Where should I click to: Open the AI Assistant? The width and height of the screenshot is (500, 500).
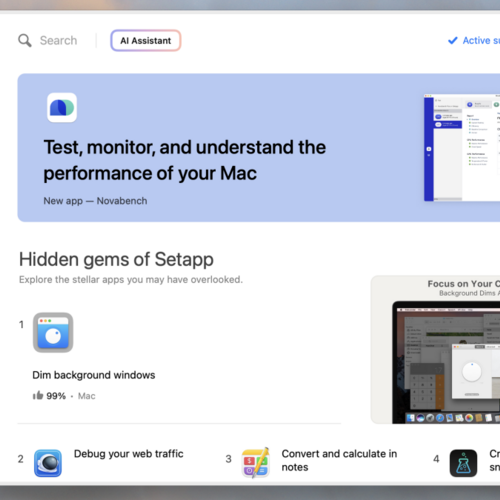tap(146, 41)
